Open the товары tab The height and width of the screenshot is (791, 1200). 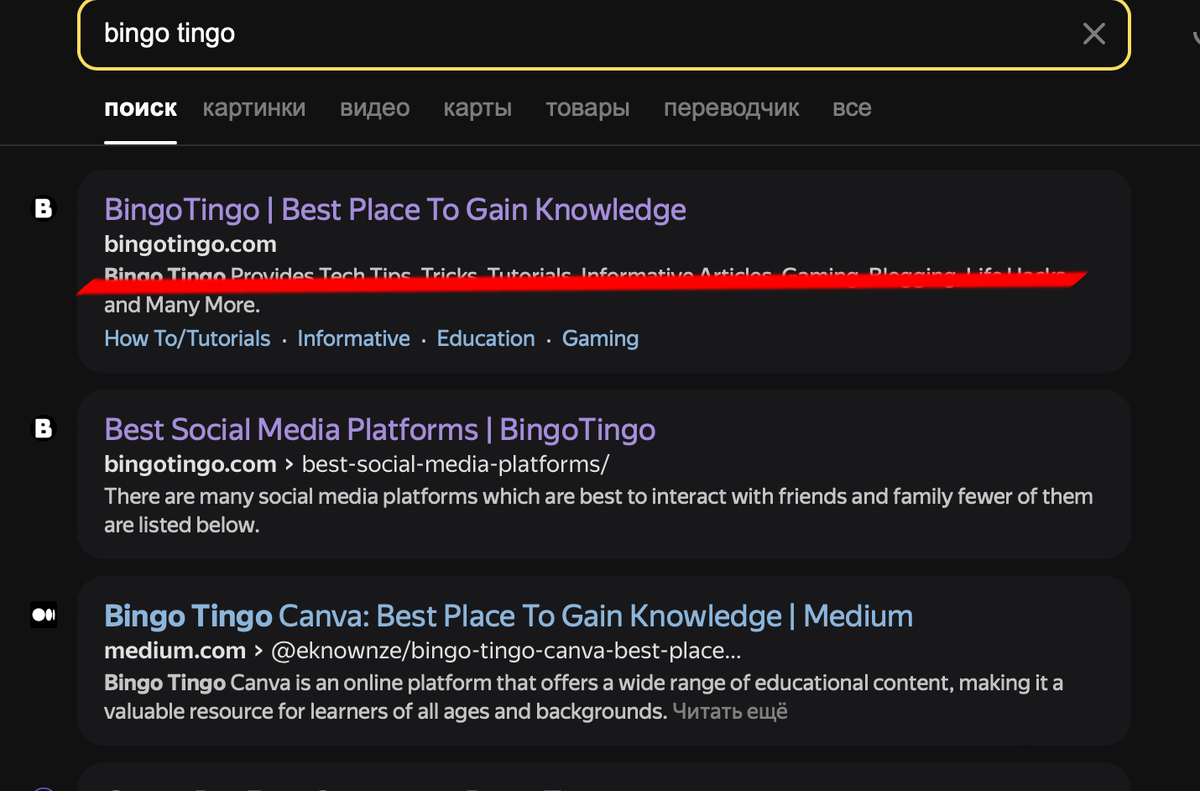pos(588,108)
